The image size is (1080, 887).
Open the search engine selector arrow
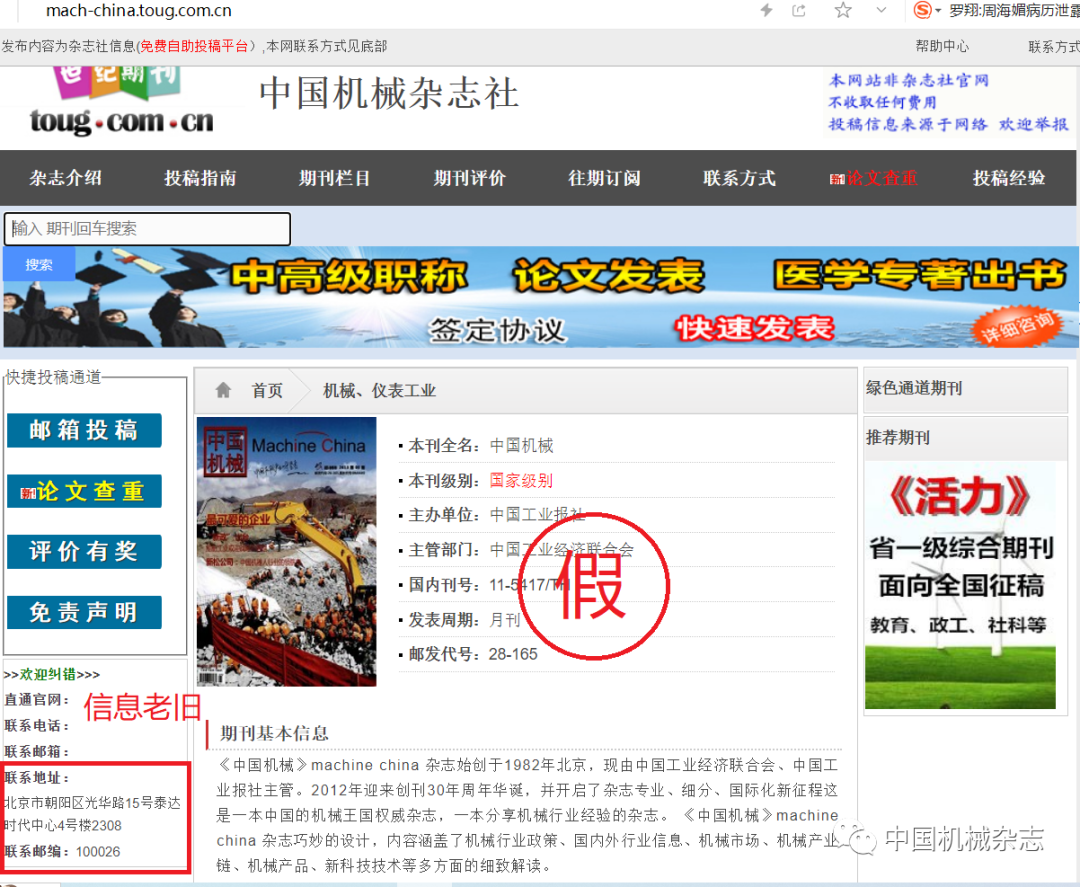(x=938, y=11)
